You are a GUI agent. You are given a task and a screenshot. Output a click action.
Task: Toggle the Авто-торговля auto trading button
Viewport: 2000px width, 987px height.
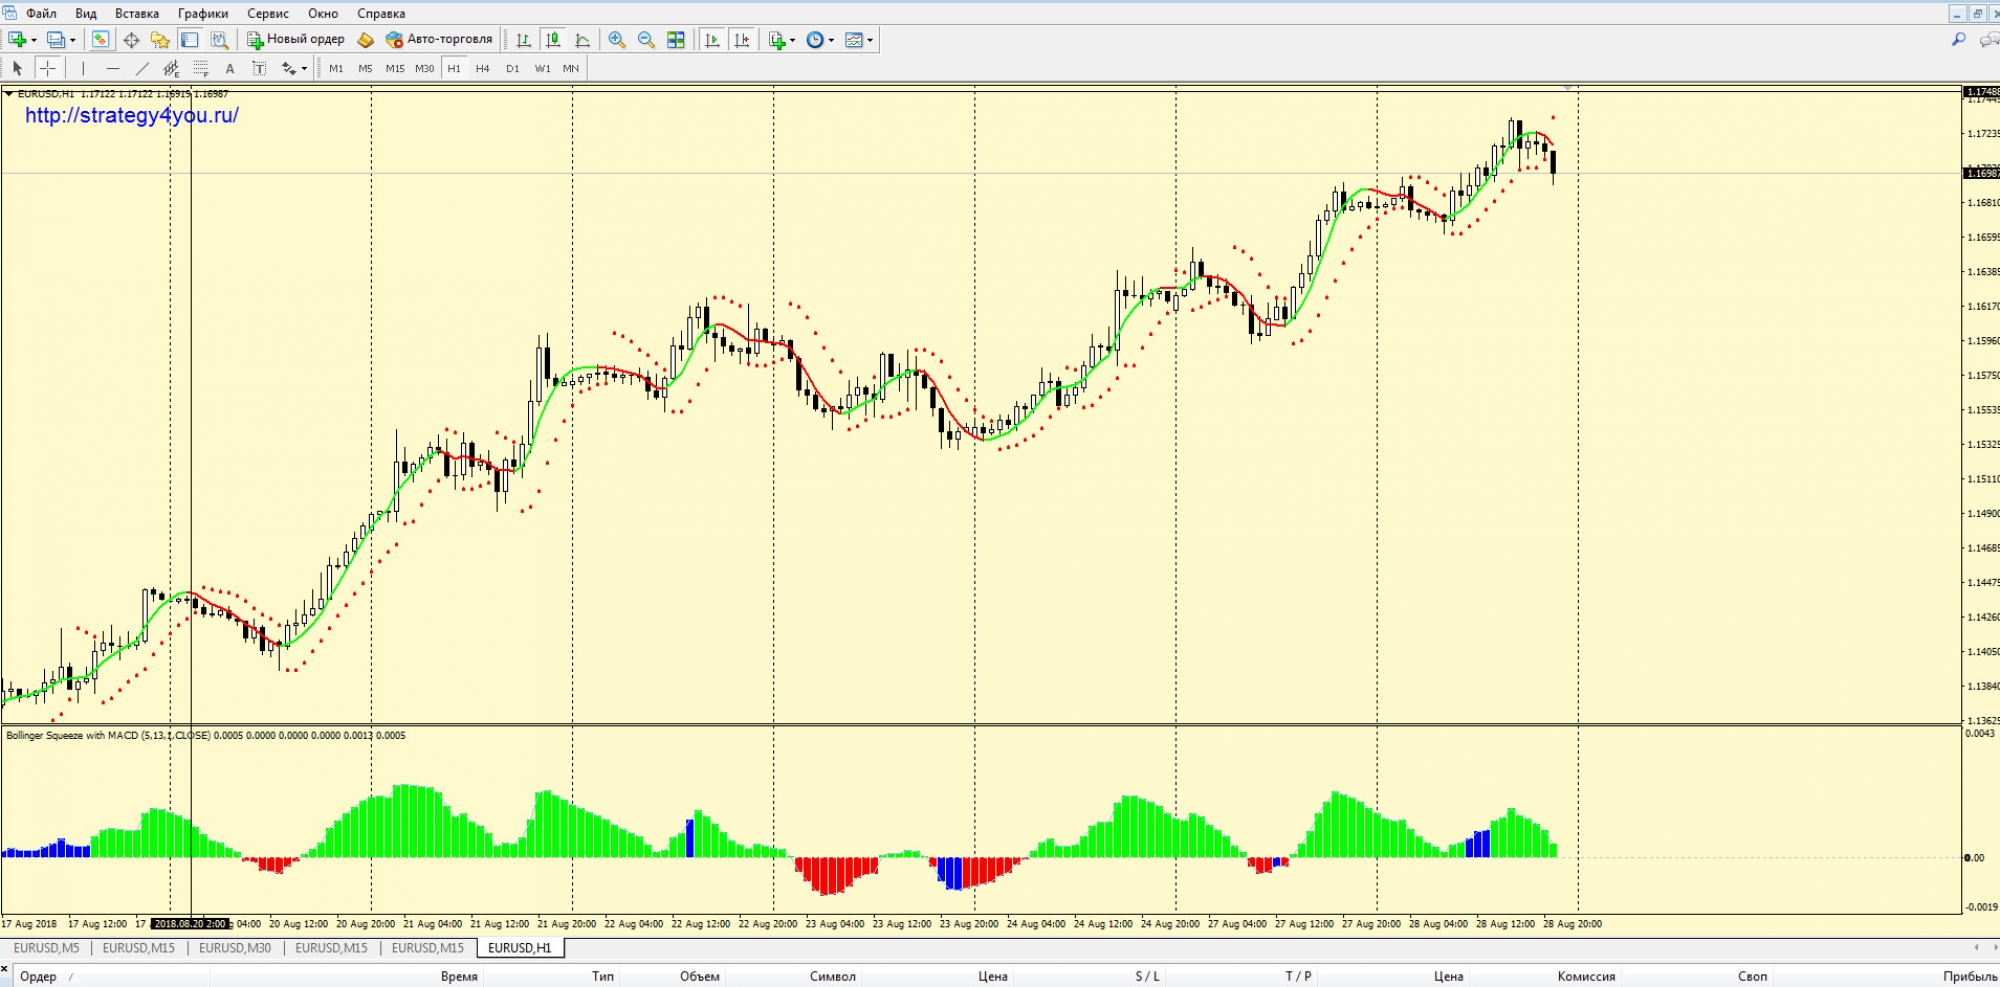point(439,40)
